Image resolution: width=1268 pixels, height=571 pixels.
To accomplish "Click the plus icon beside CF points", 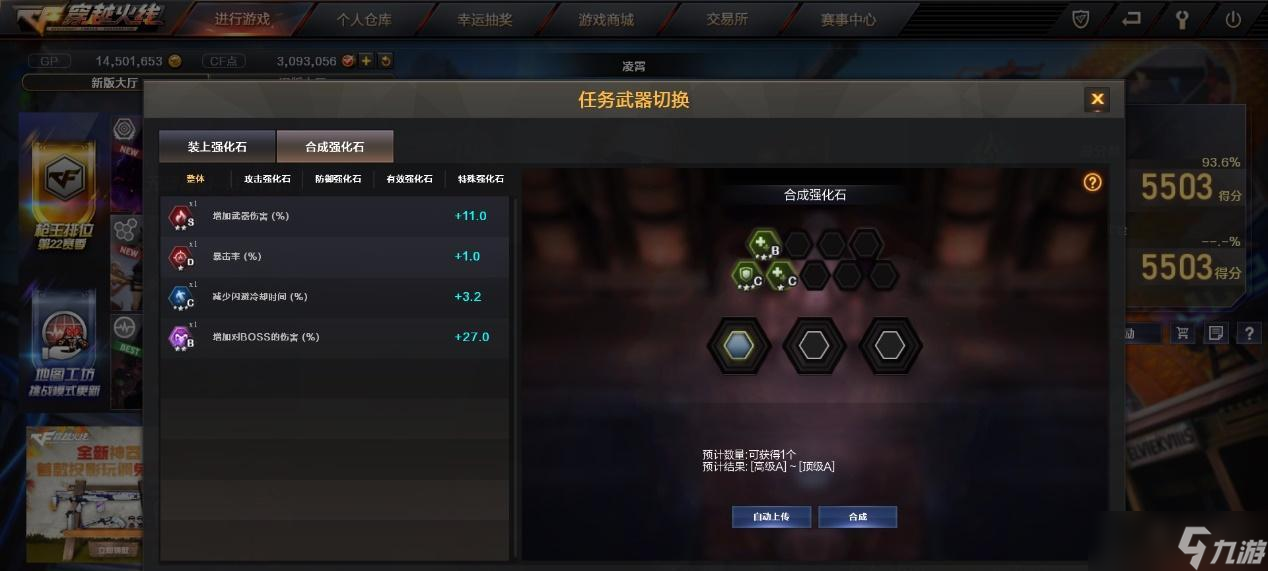I will [366, 61].
